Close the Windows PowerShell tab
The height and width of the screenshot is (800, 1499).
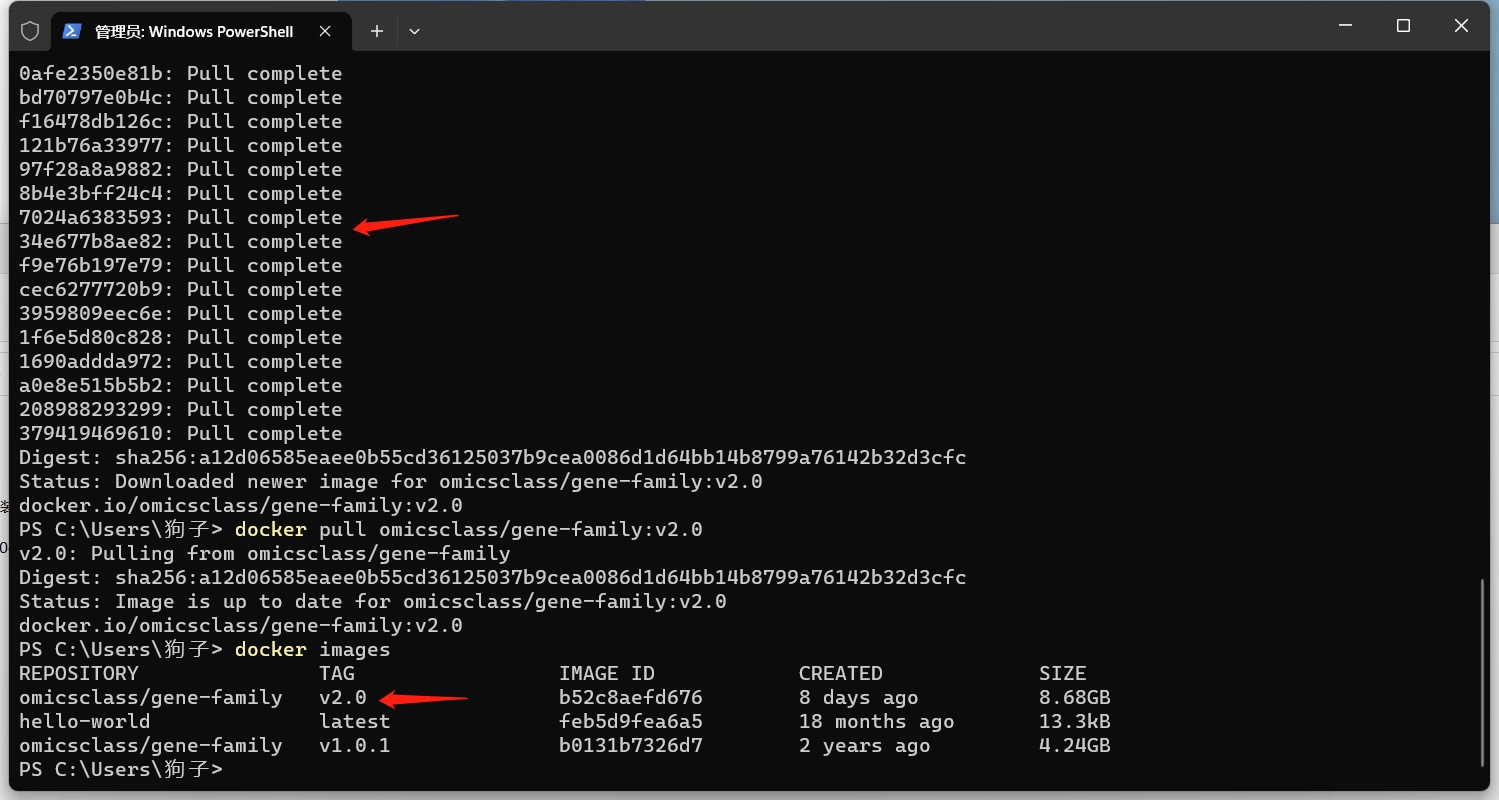coord(325,31)
